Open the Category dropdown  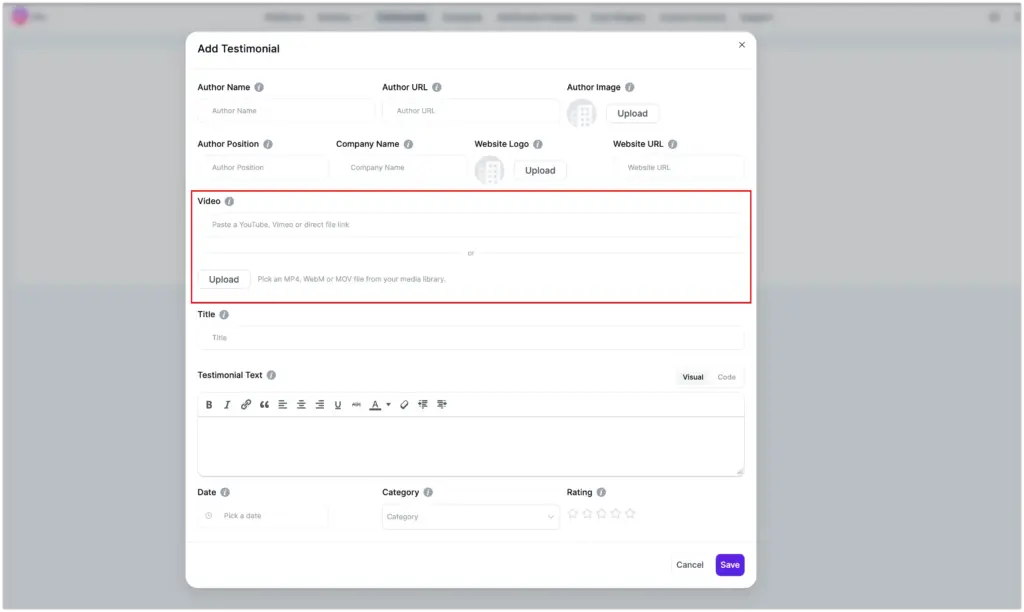[470, 517]
